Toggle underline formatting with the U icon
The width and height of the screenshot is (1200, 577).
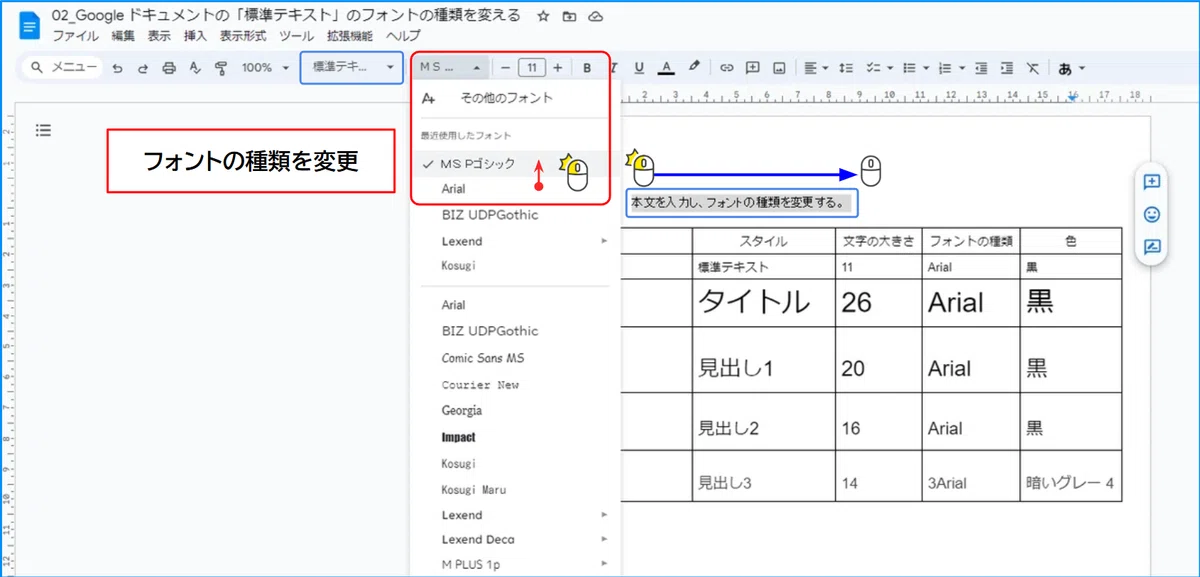[x=640, y=68]
